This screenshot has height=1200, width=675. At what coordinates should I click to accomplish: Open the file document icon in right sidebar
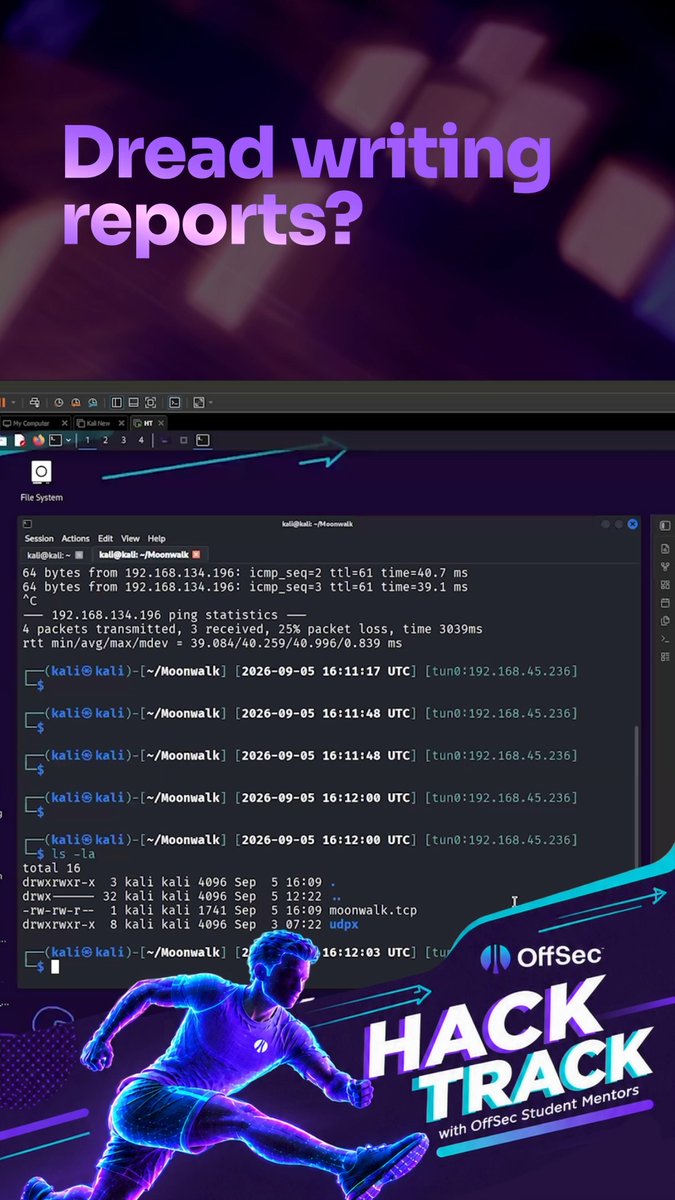click(665, 549)
